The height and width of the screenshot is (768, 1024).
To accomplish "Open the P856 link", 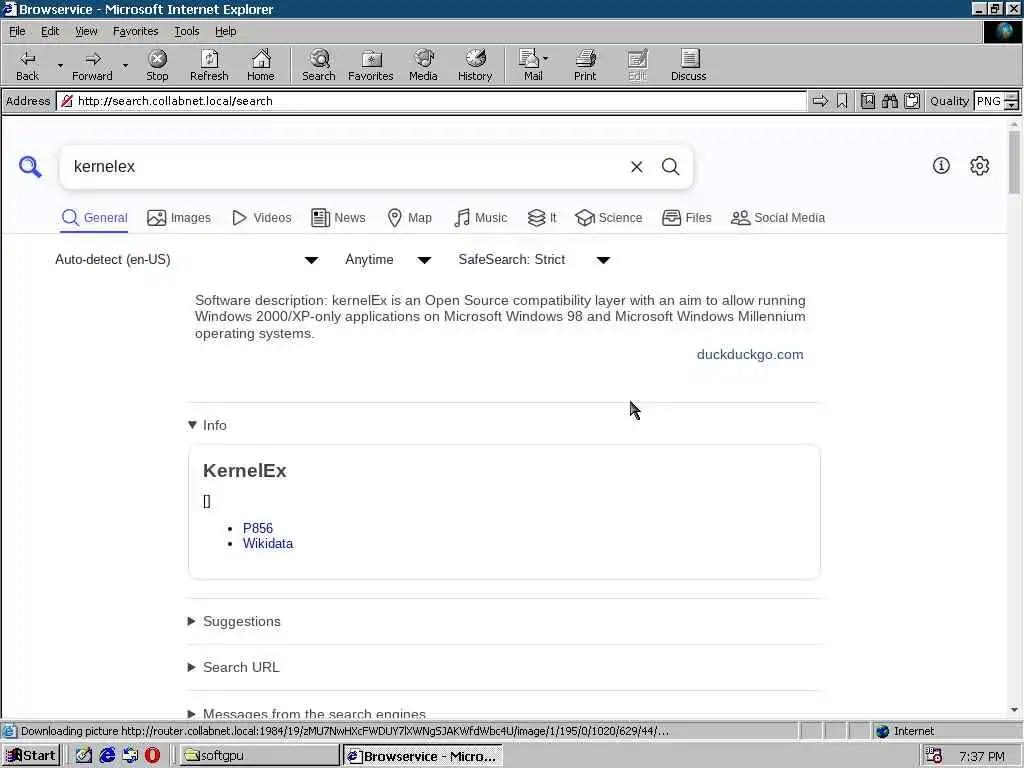I will click(258, 528).
